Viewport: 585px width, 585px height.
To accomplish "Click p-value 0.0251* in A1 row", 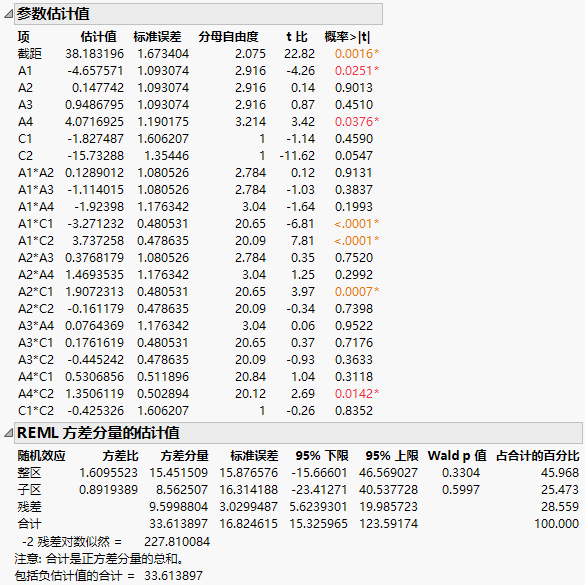I will (x=357, y=71).
